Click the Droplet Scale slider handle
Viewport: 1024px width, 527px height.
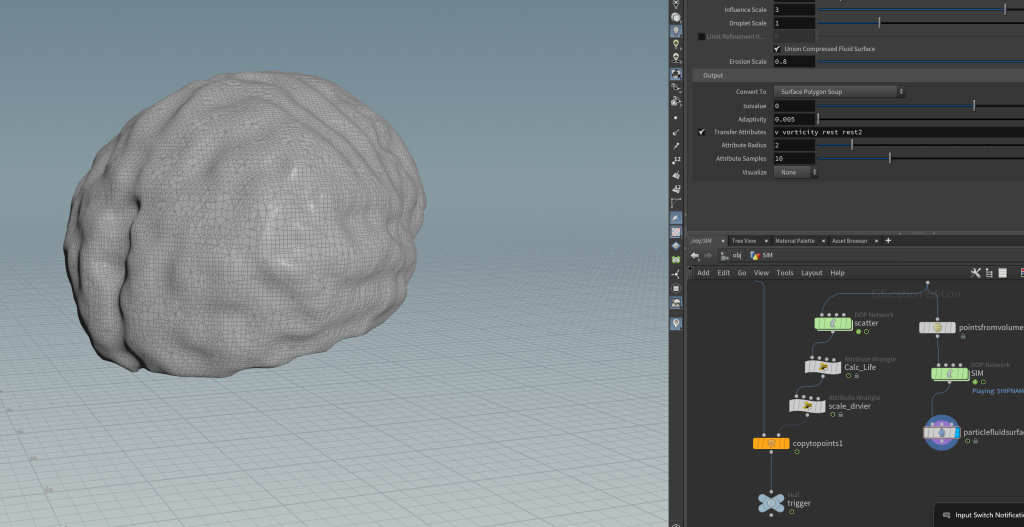(879, 23)
